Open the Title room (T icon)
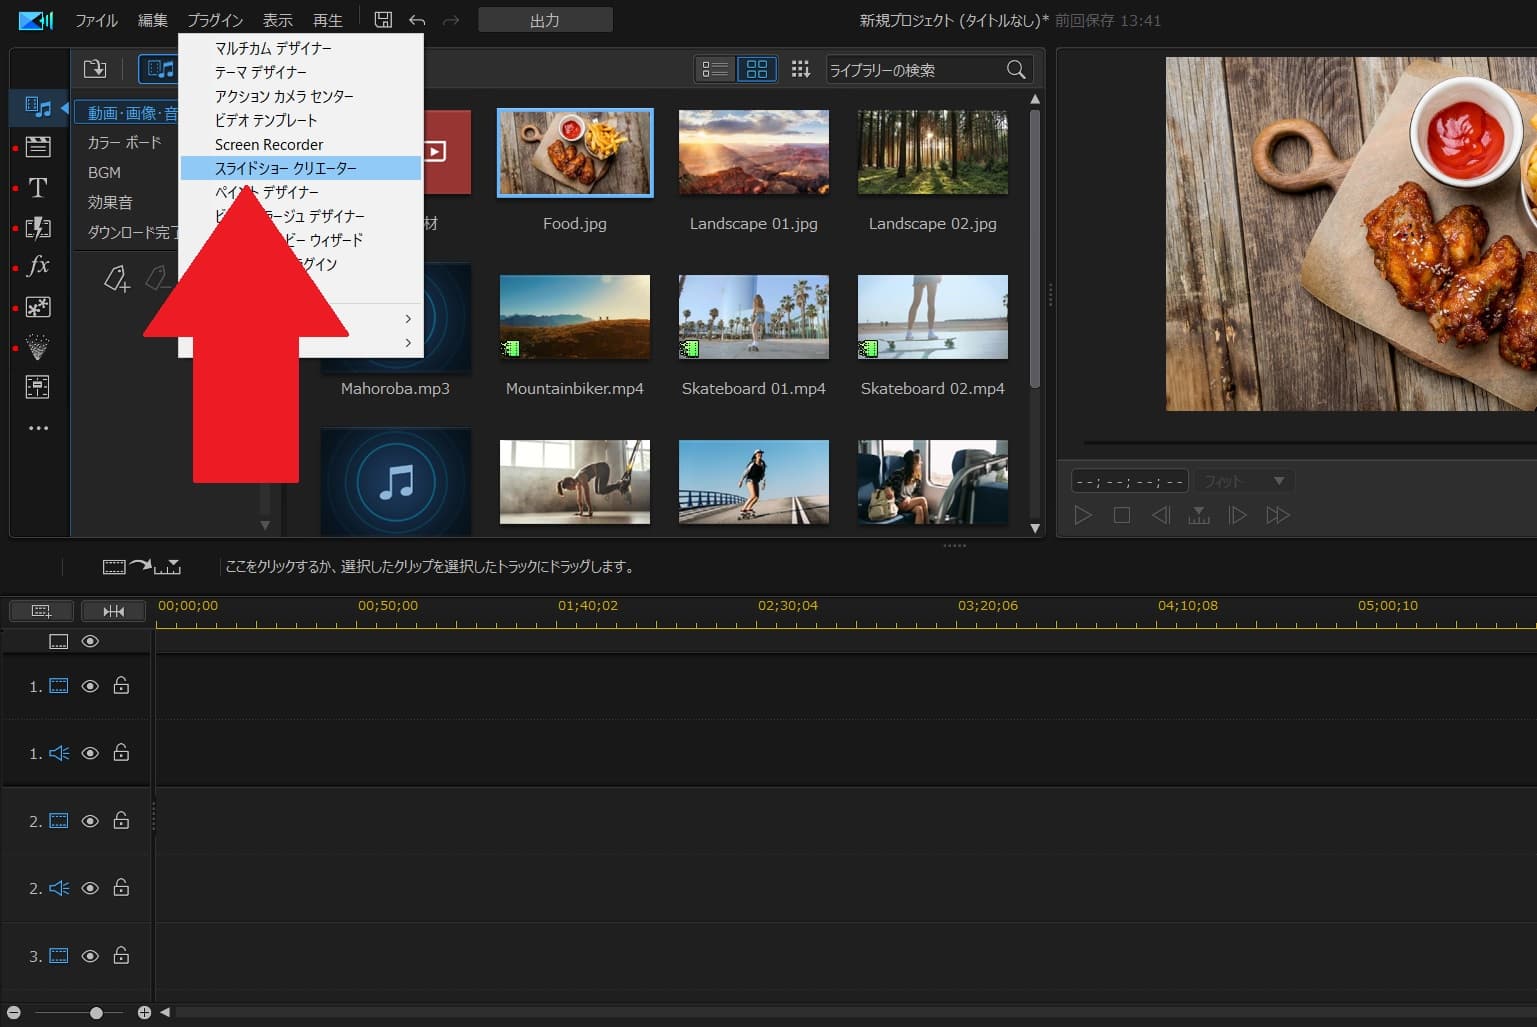The height and width of the screenshot is (1027, 1537). (38, 188)
